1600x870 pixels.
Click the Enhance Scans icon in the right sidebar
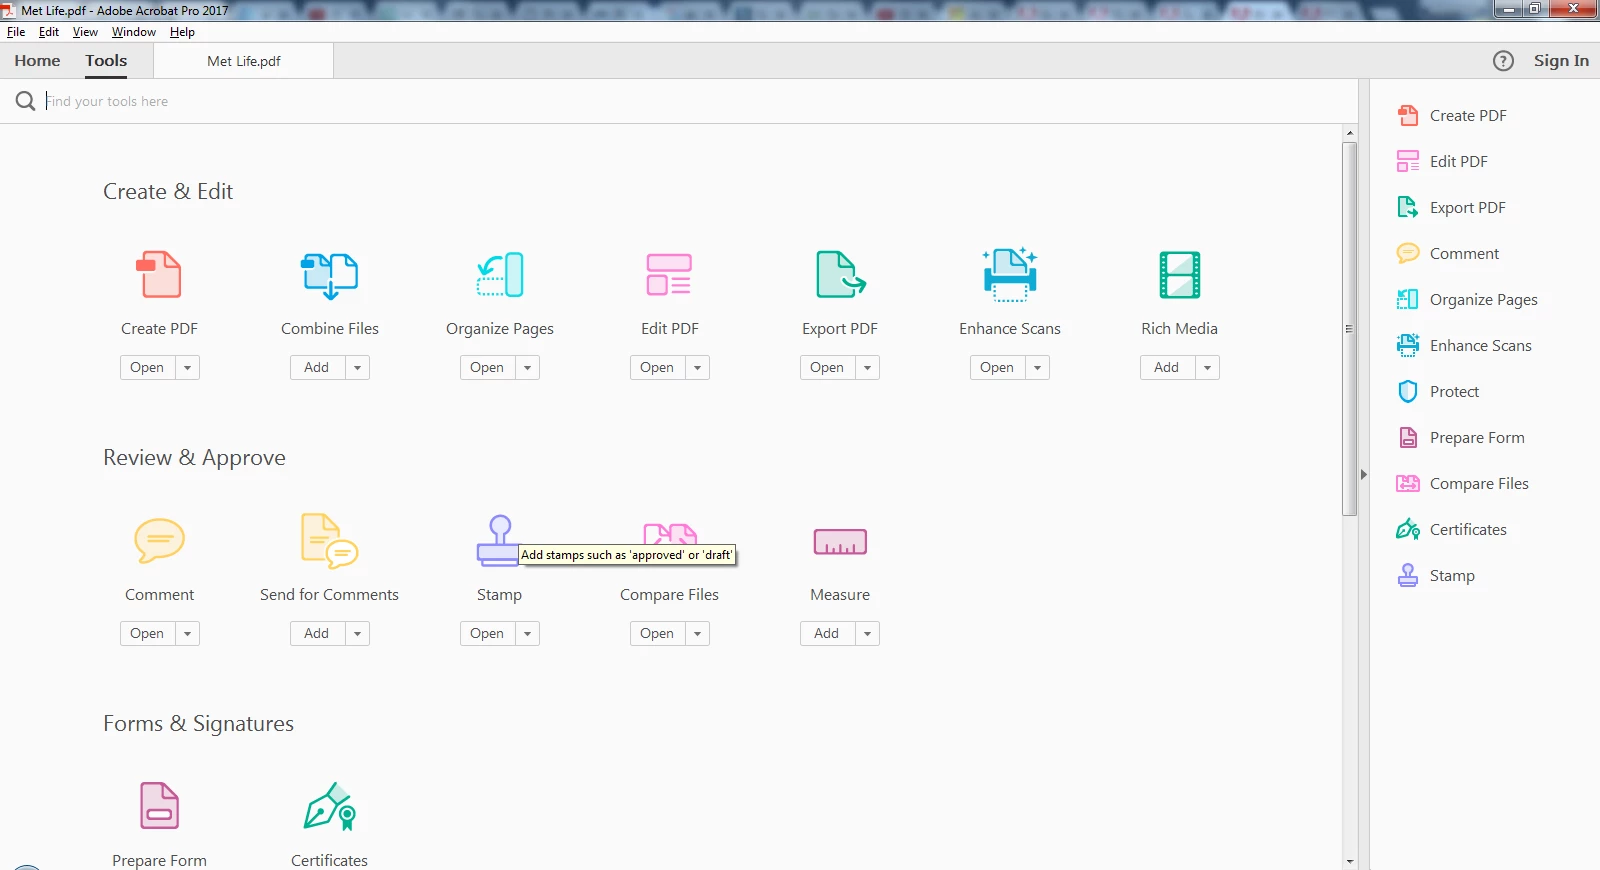[1408, 345]
